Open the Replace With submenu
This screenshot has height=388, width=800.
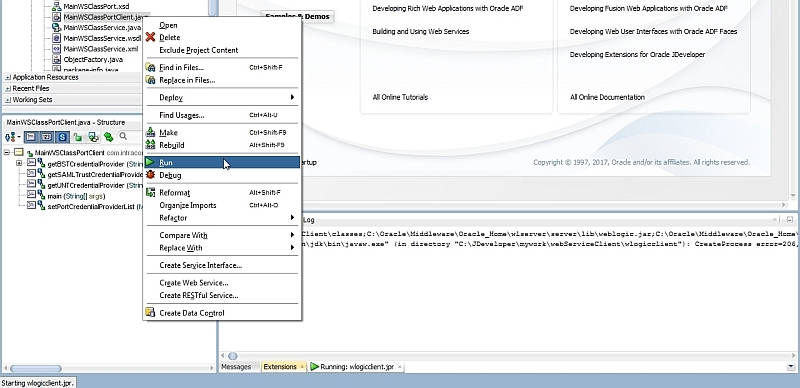pos(222,248)
